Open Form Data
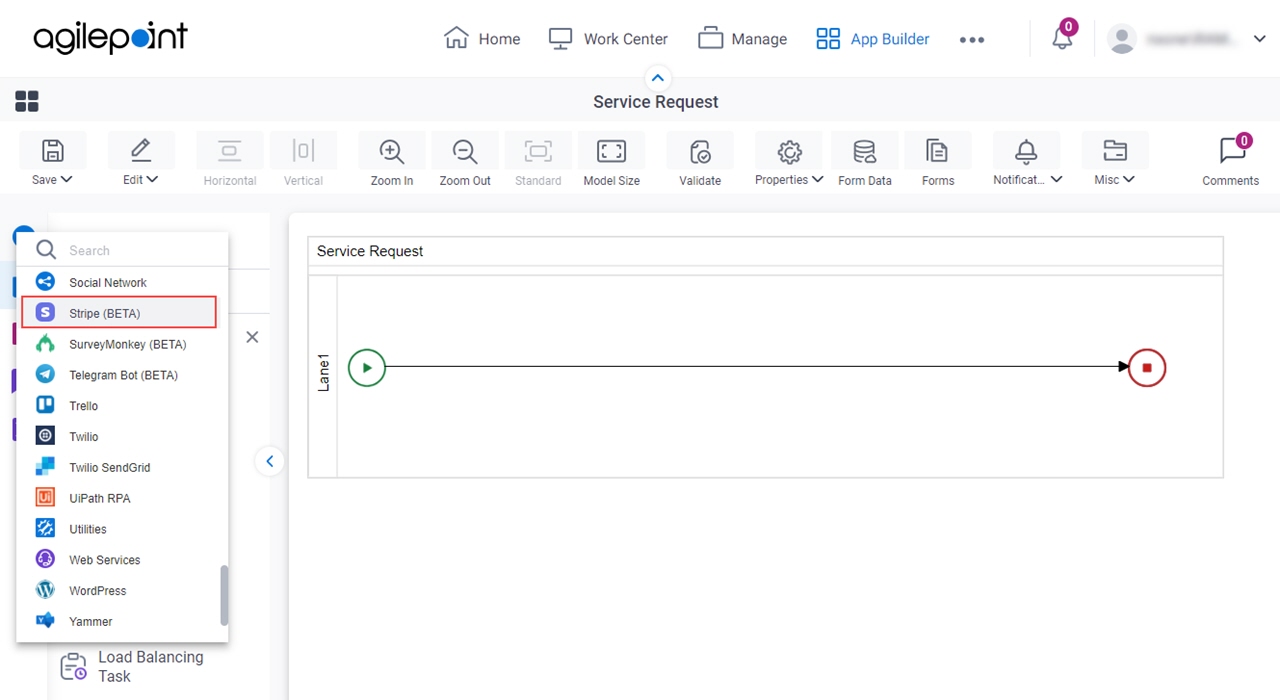 (865, 160)
